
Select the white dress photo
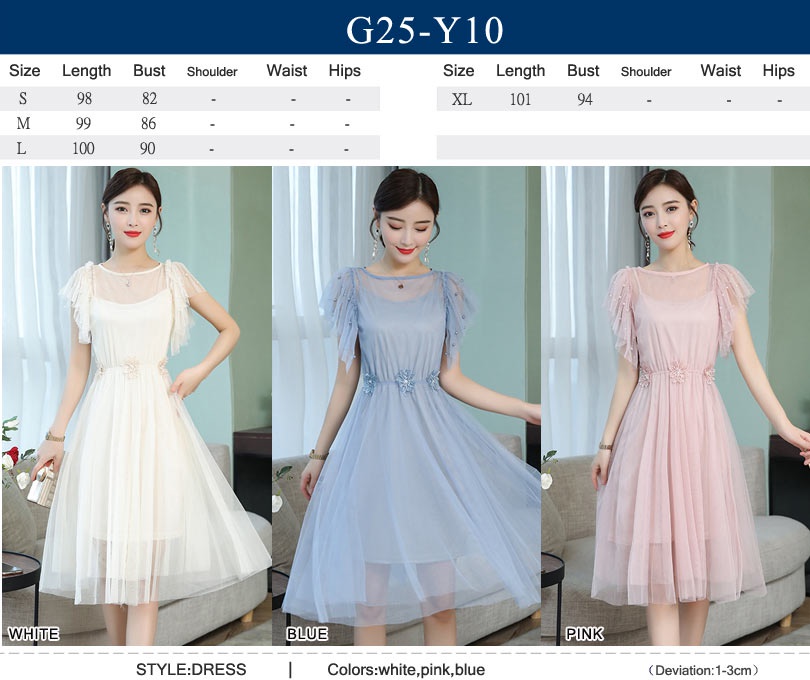(x=136, y=406)
